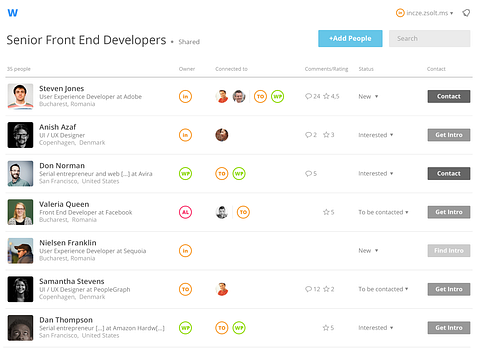Click the Search input field
This screenshot has height=360, width=480.
429,39
